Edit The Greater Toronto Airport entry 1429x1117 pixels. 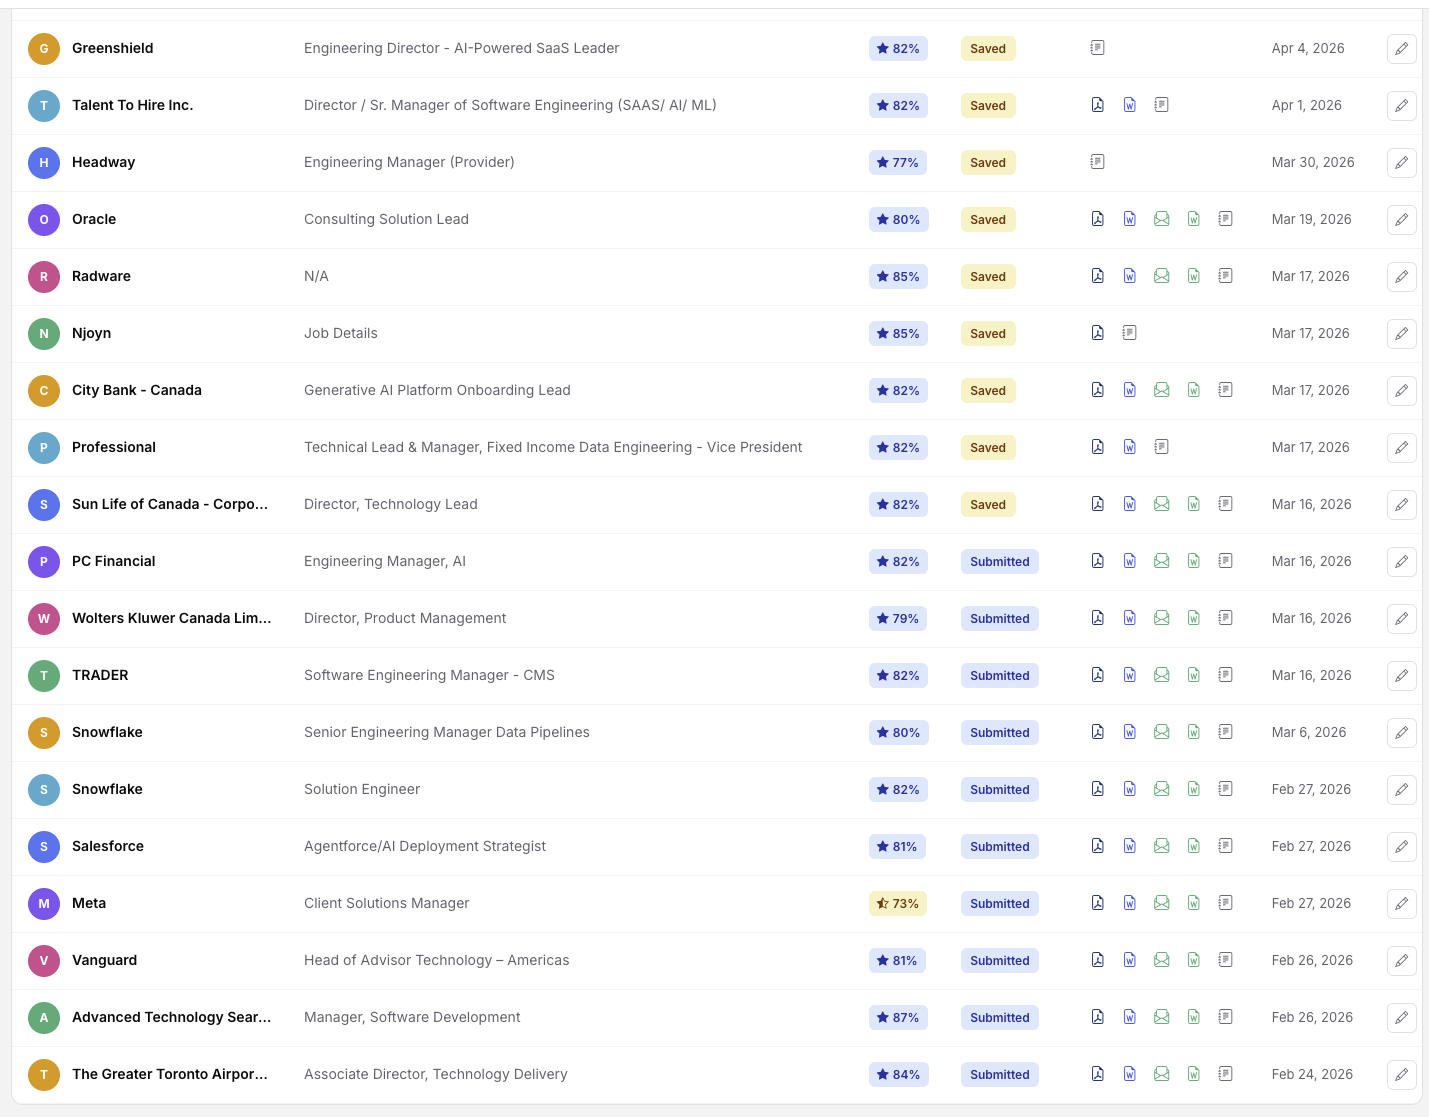(1401, 1074)
